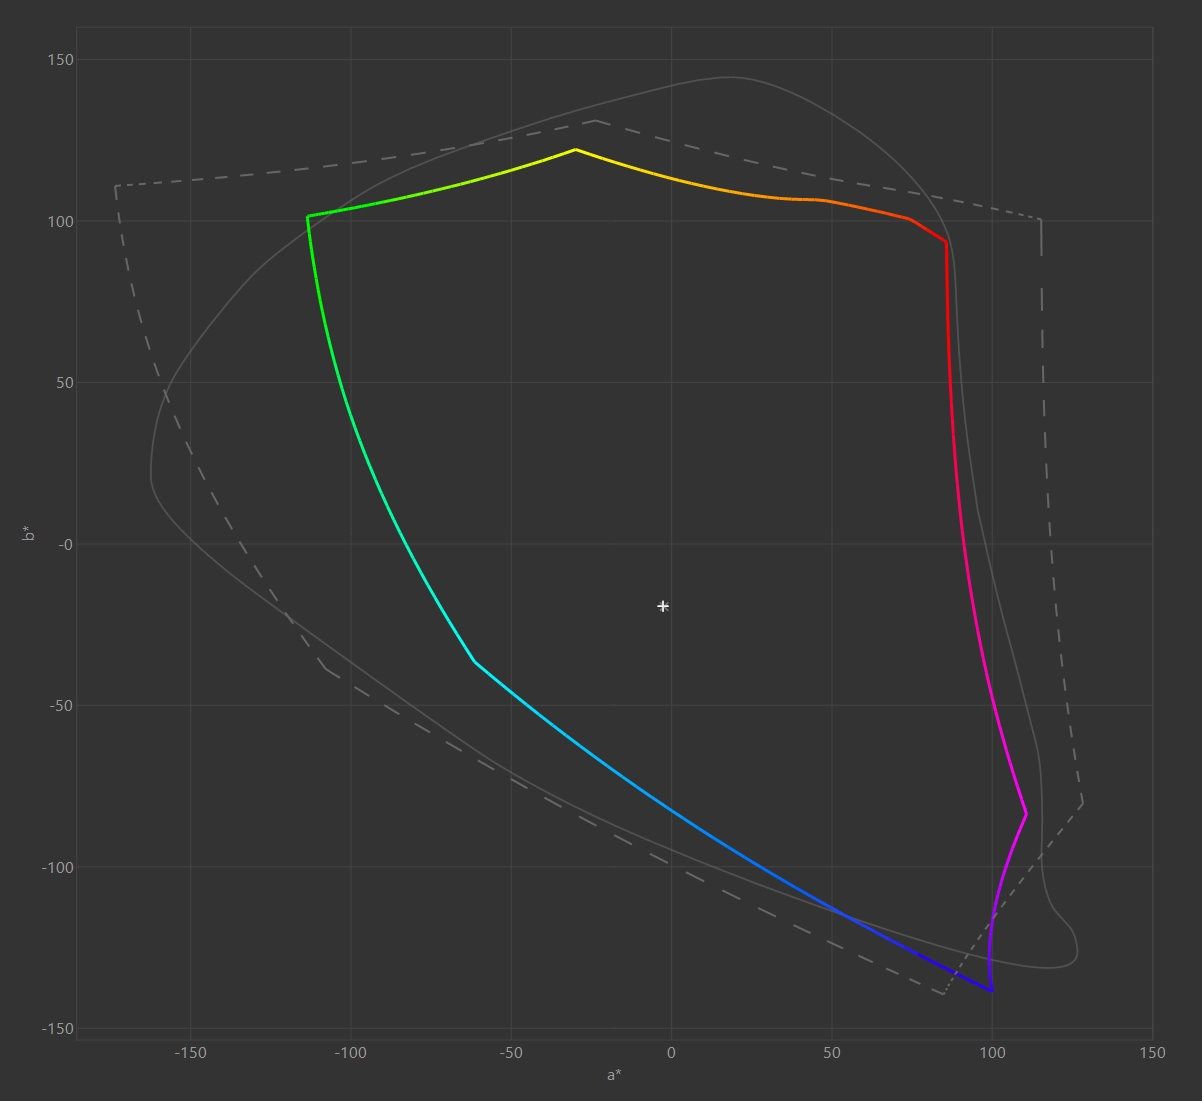This screenshot has width=1202, height=1101.
Task: Select the -100 tick label on a* axis
Action: click(x=351, y=1053)
